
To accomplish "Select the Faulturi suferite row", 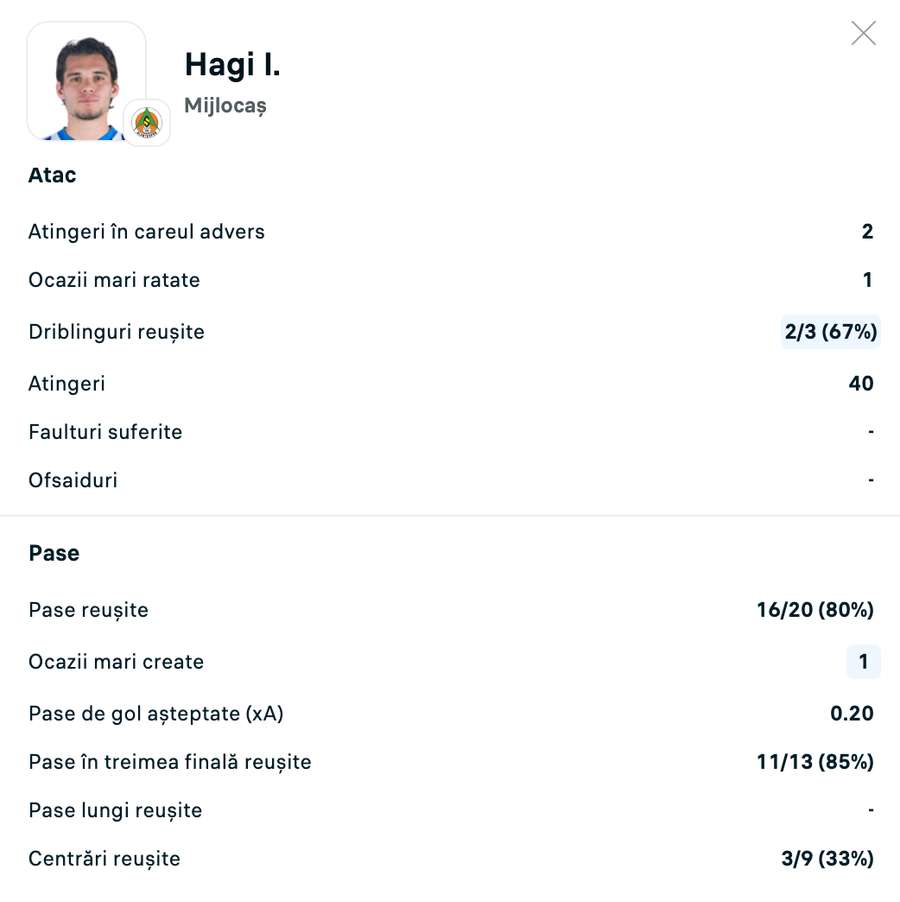I will pos(105,432).
